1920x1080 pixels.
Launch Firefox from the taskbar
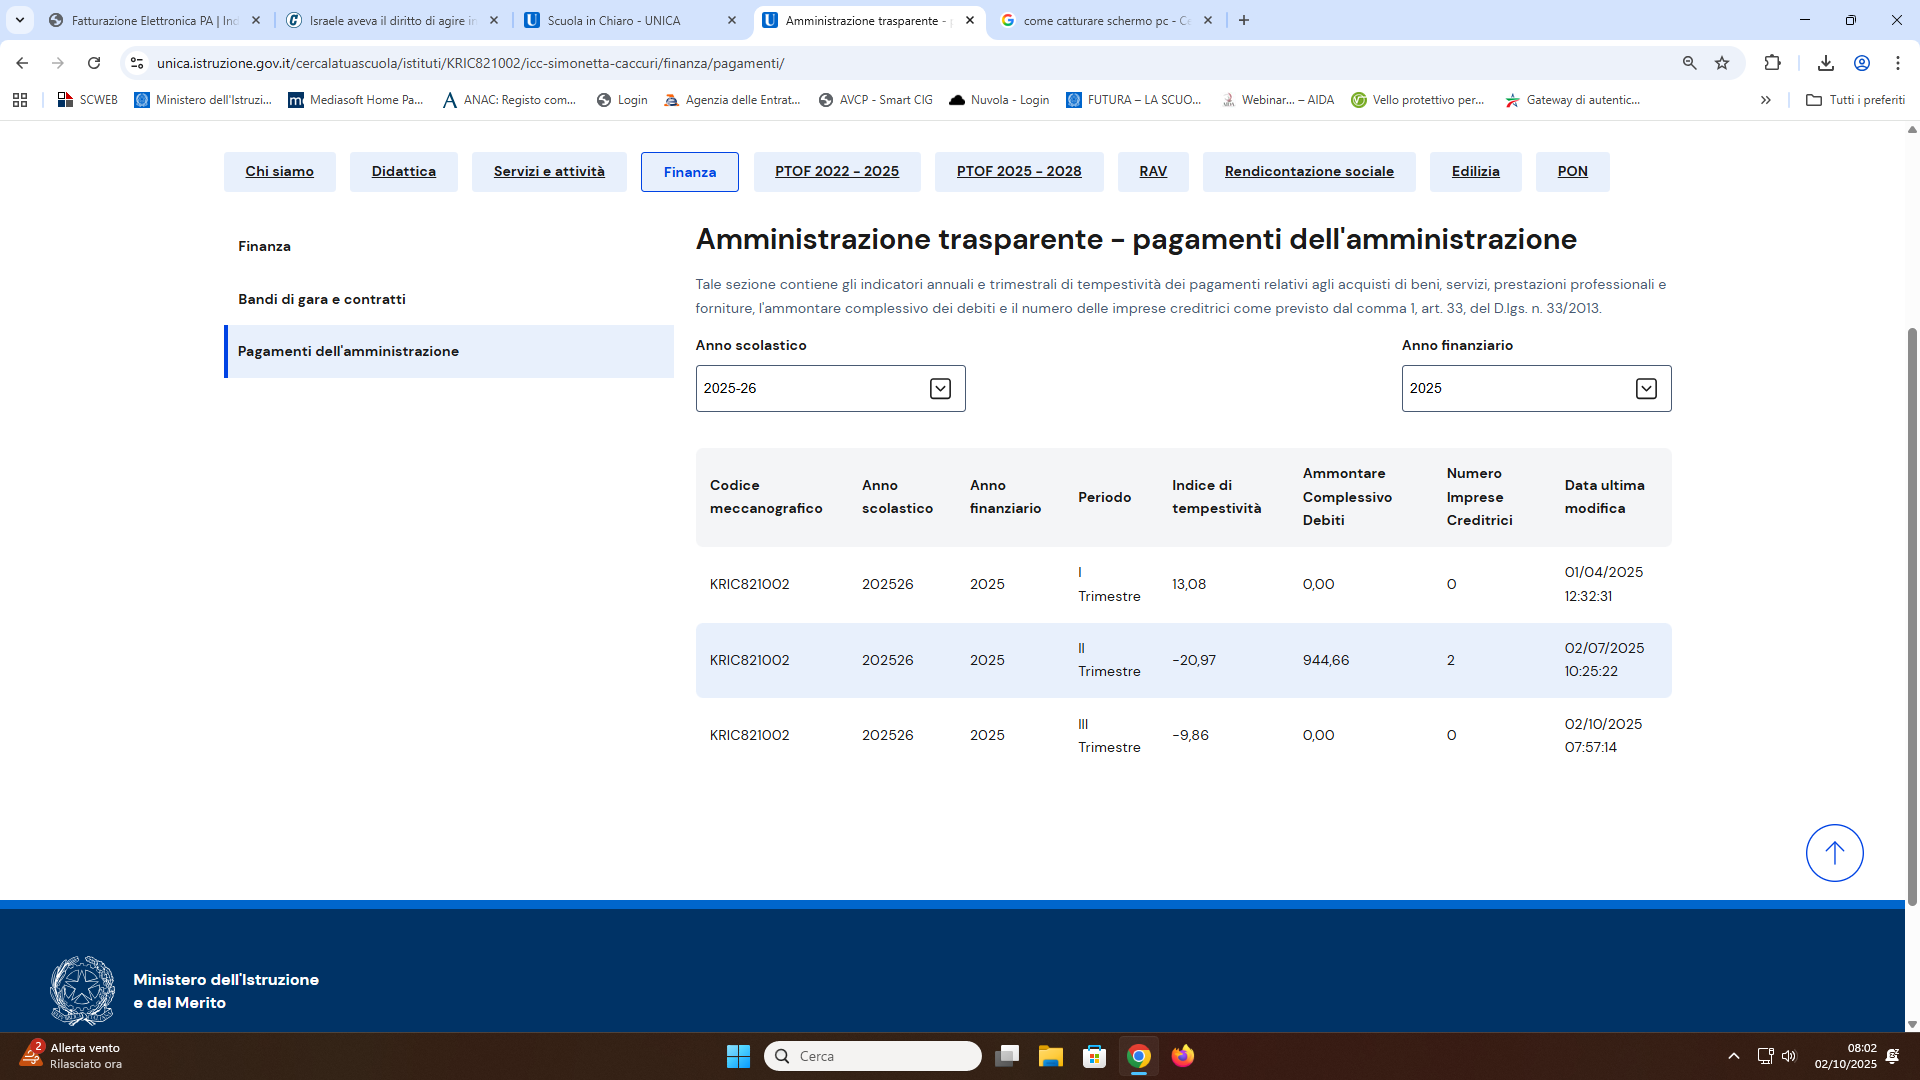(x=1183, y=1056)
